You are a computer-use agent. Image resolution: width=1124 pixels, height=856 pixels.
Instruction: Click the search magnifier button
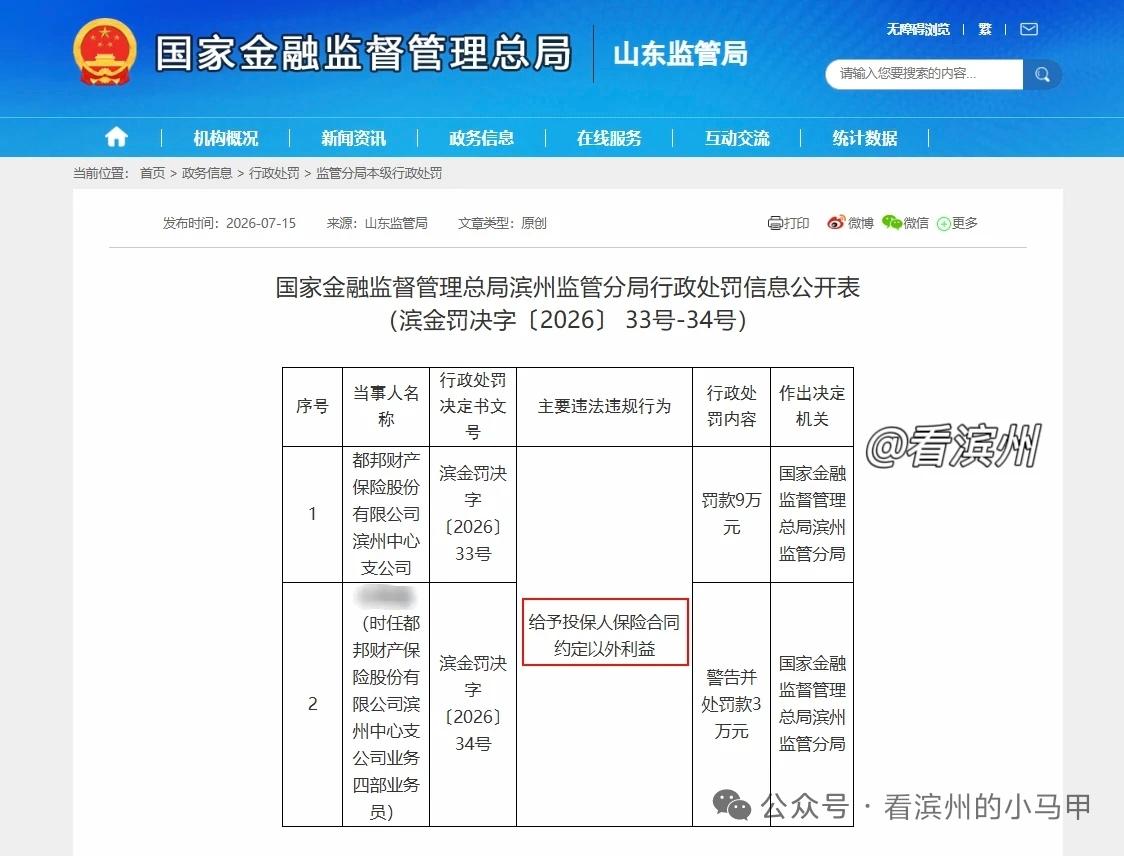1042,74
